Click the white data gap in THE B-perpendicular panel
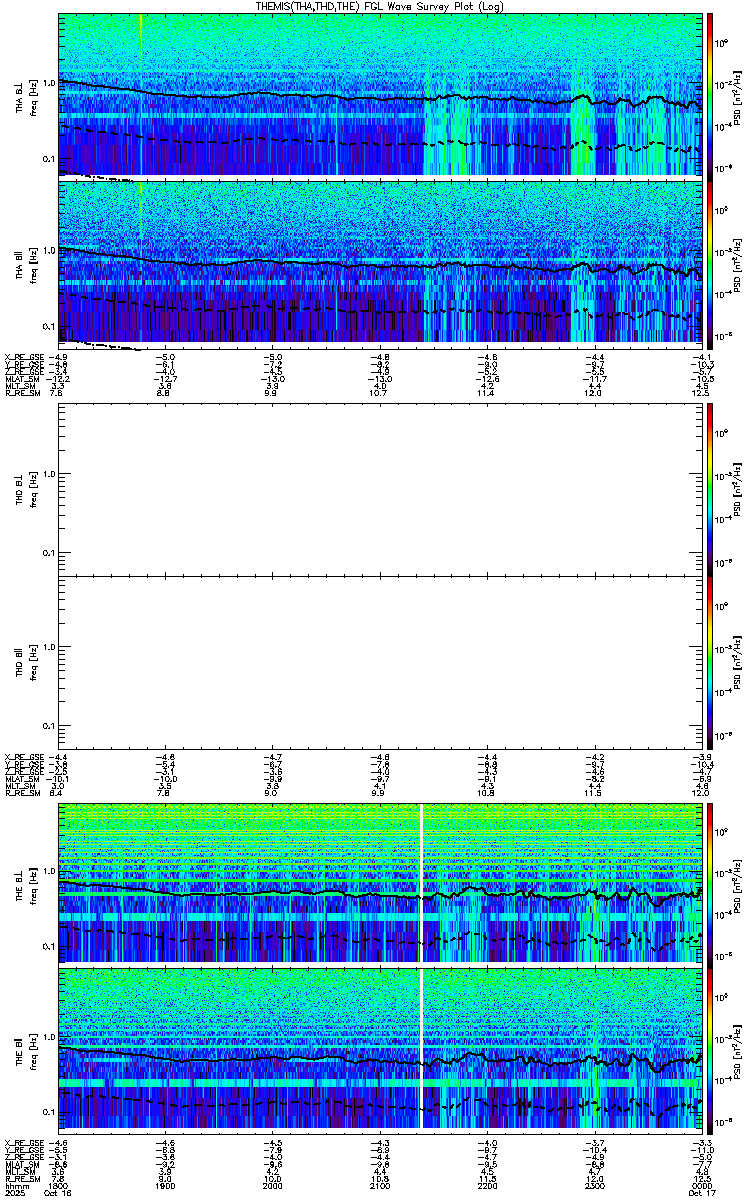The image size is (750, 1200). click(x=422, y=882)
